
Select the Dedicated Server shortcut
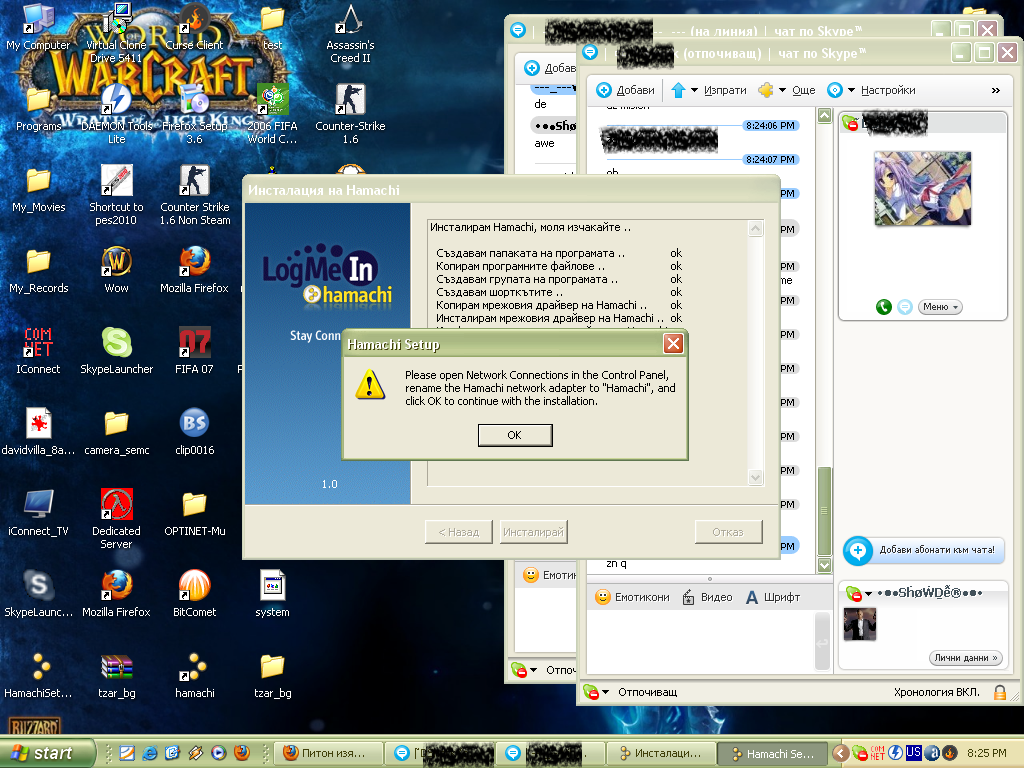[x=116, y=519]
